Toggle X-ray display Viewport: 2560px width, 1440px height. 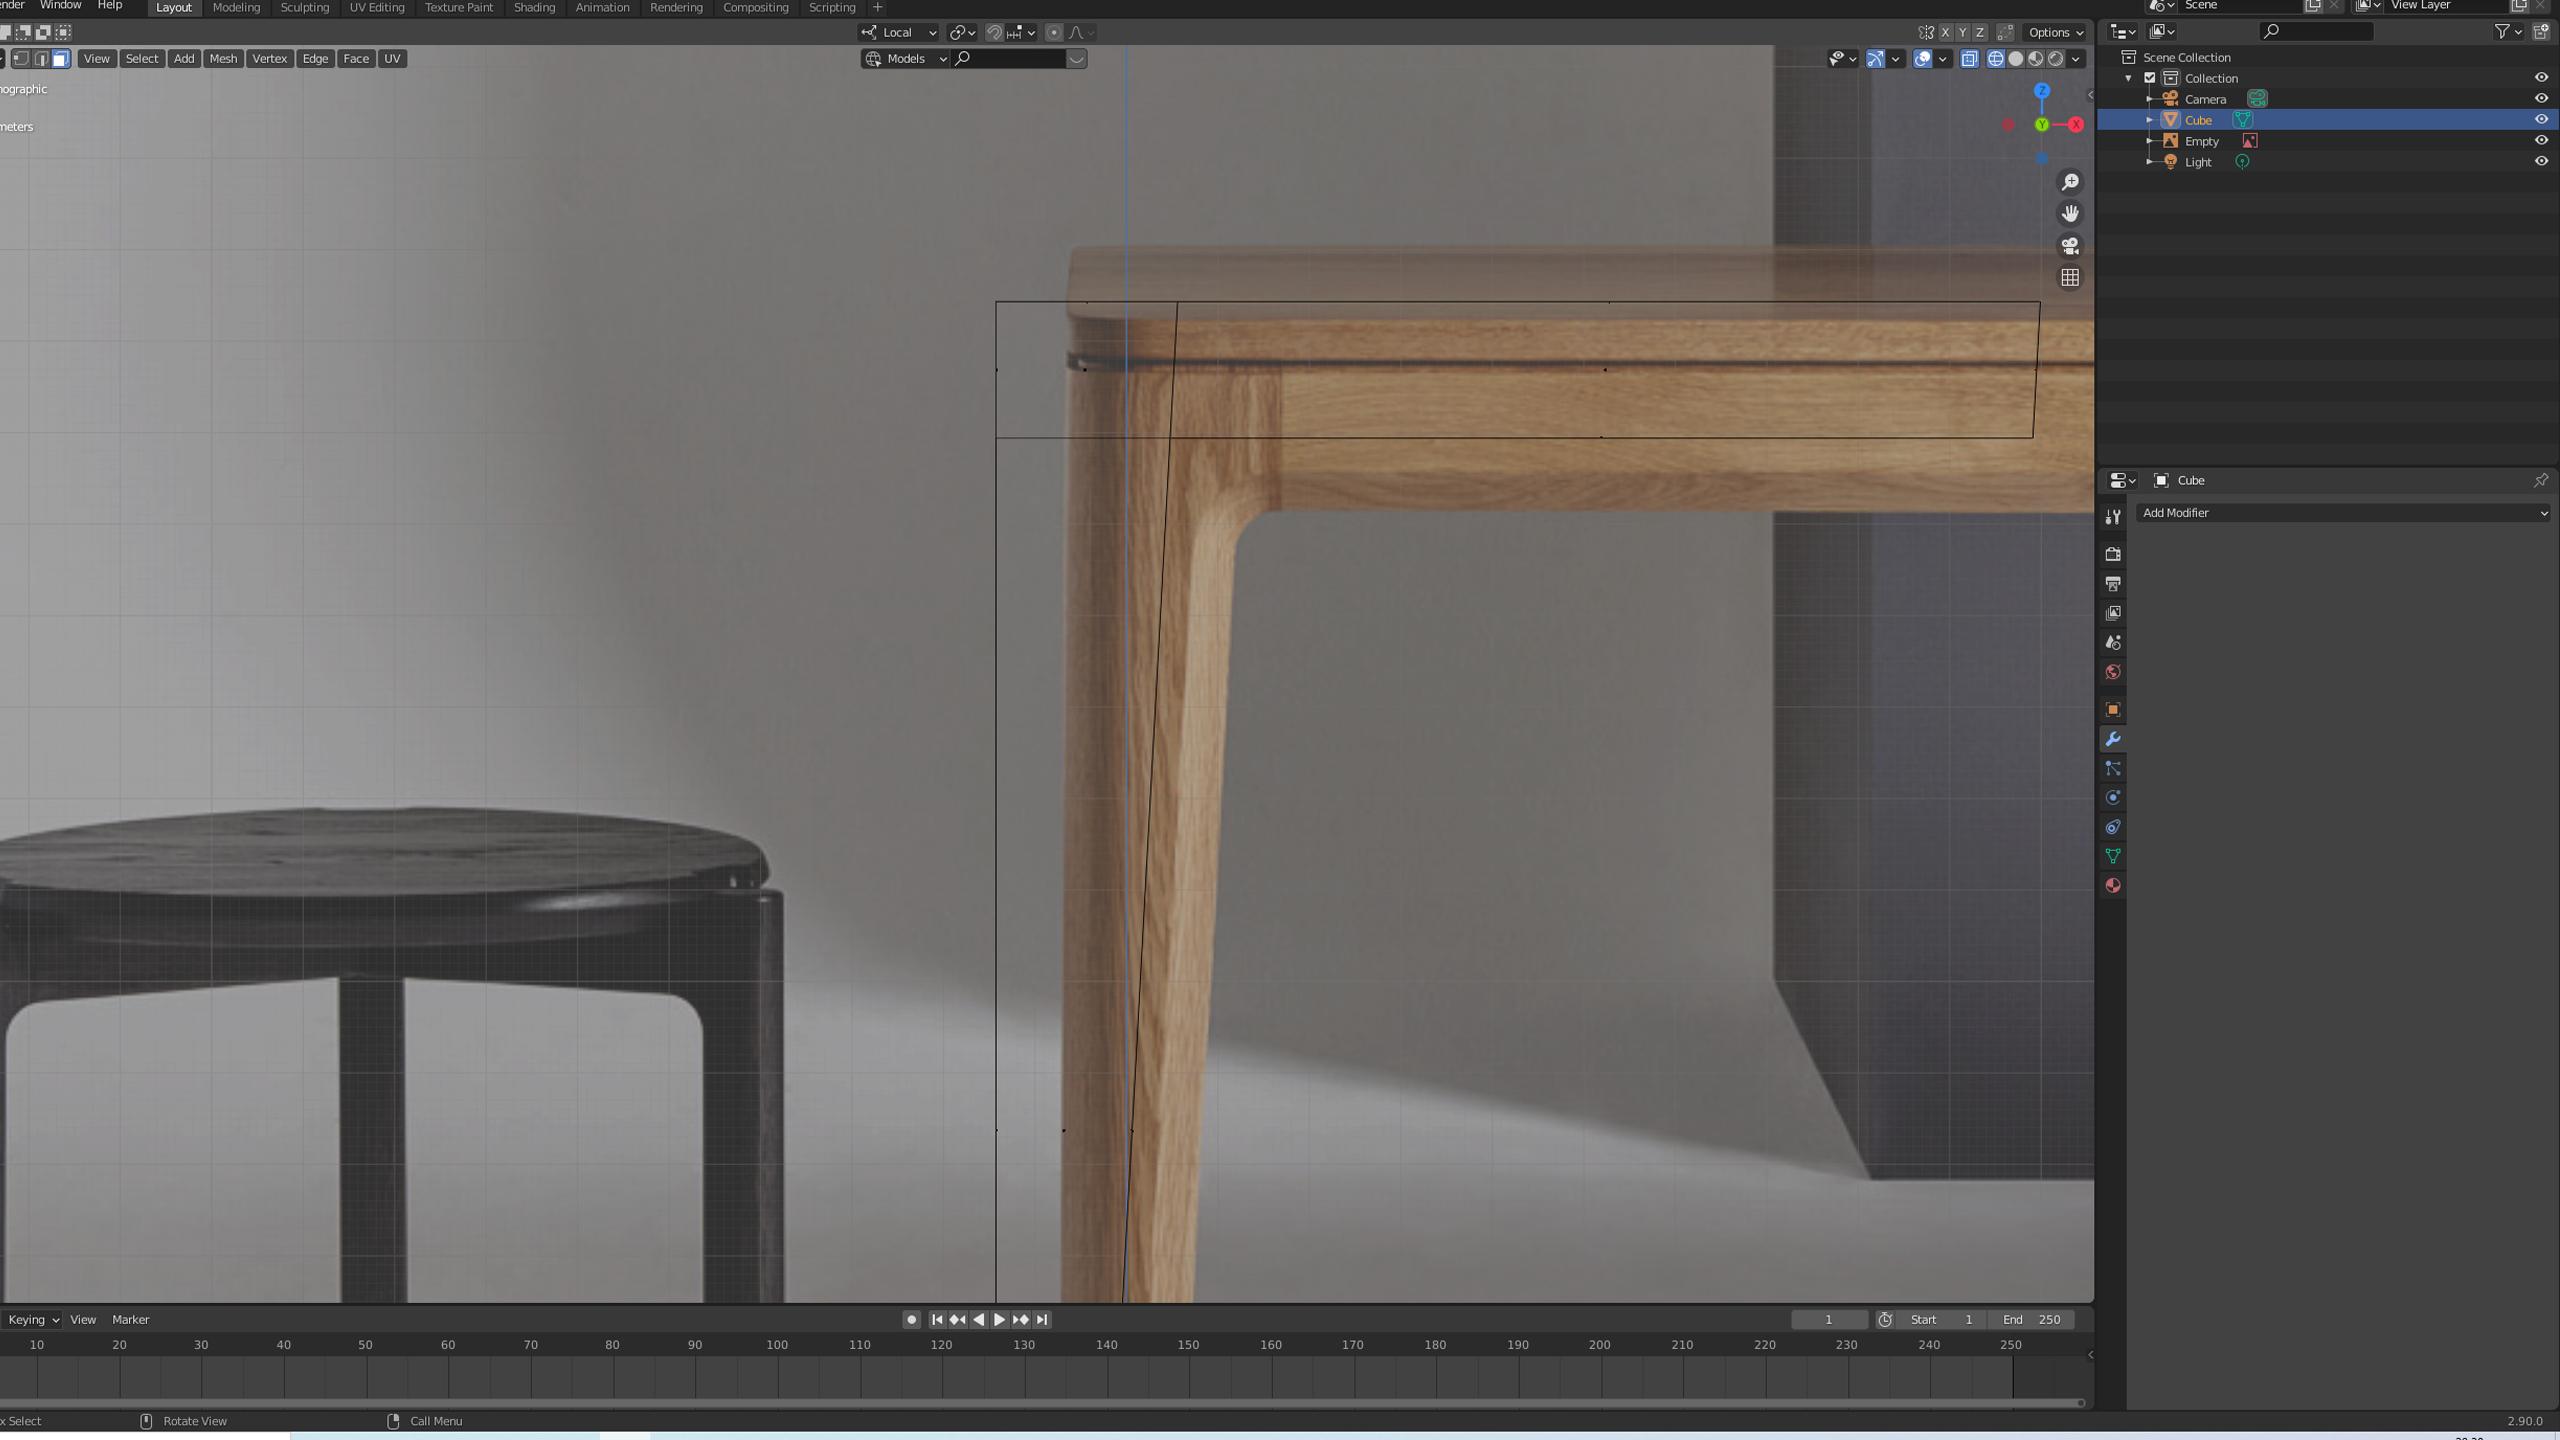tap(1969, 59)
